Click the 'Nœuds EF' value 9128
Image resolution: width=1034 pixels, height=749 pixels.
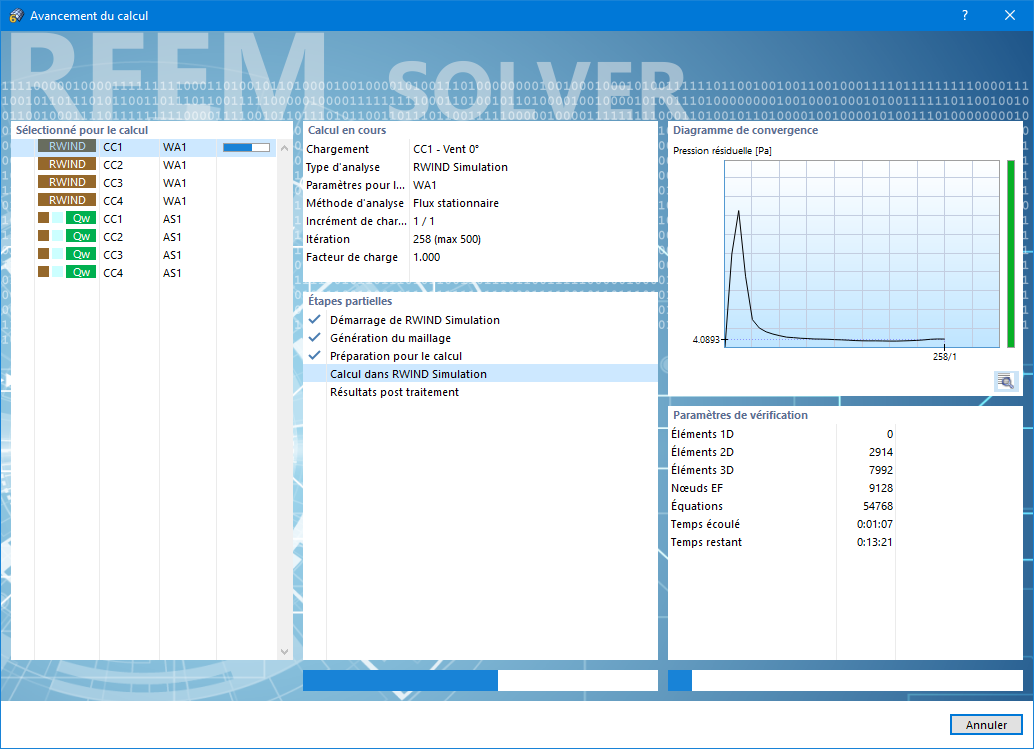880,488
